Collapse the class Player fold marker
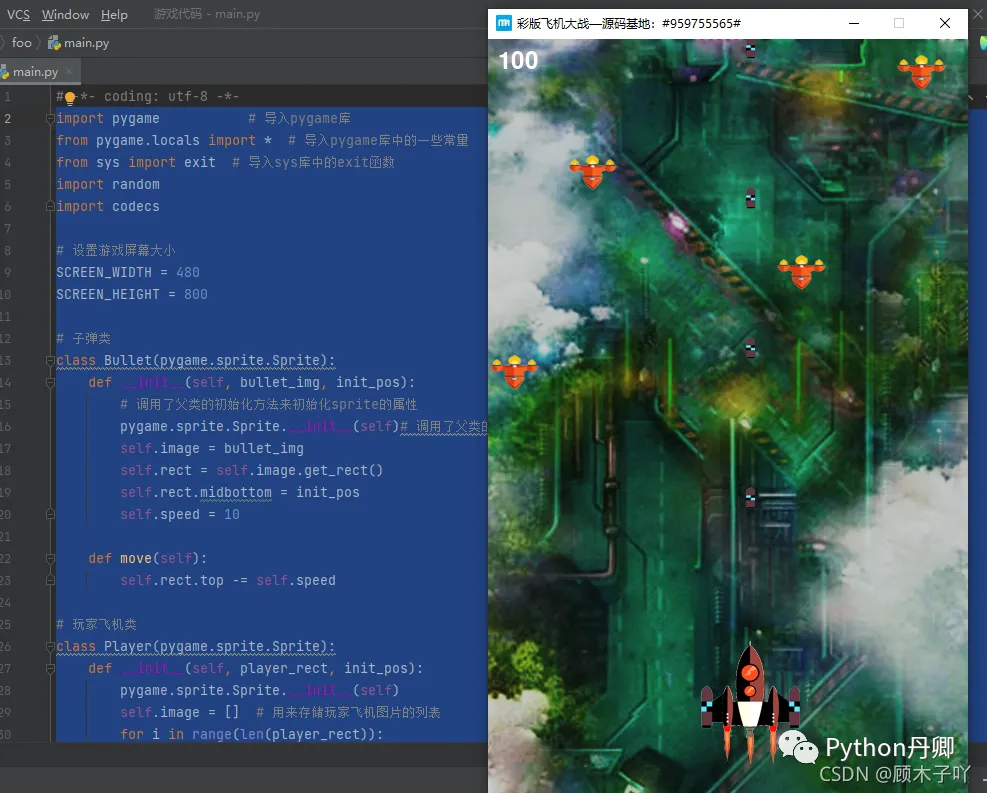This screenshot has height=793, width=987. click(50, 646)
